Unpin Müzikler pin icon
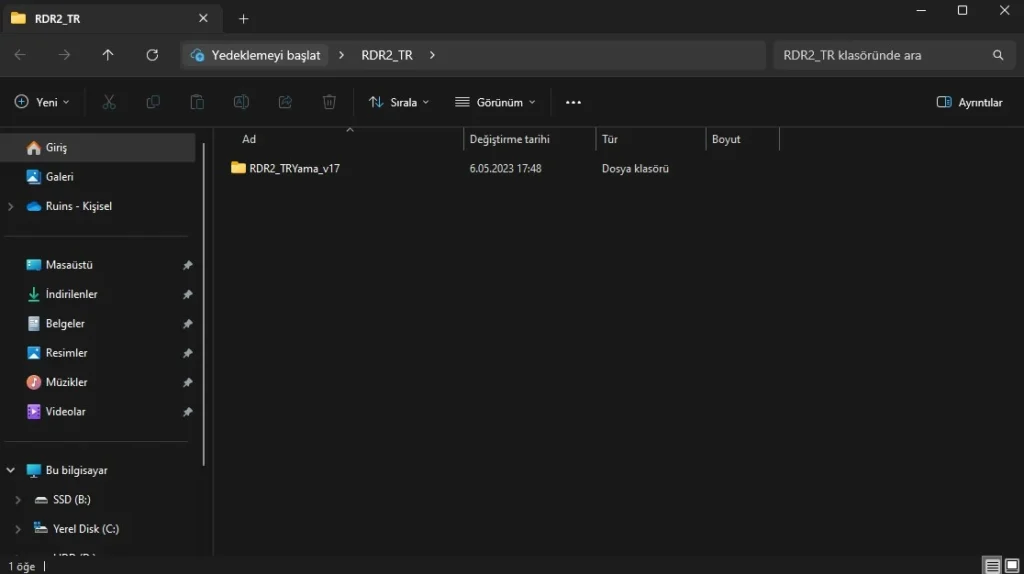This screenshot has height=574, width=1024. tap(187, 383)
